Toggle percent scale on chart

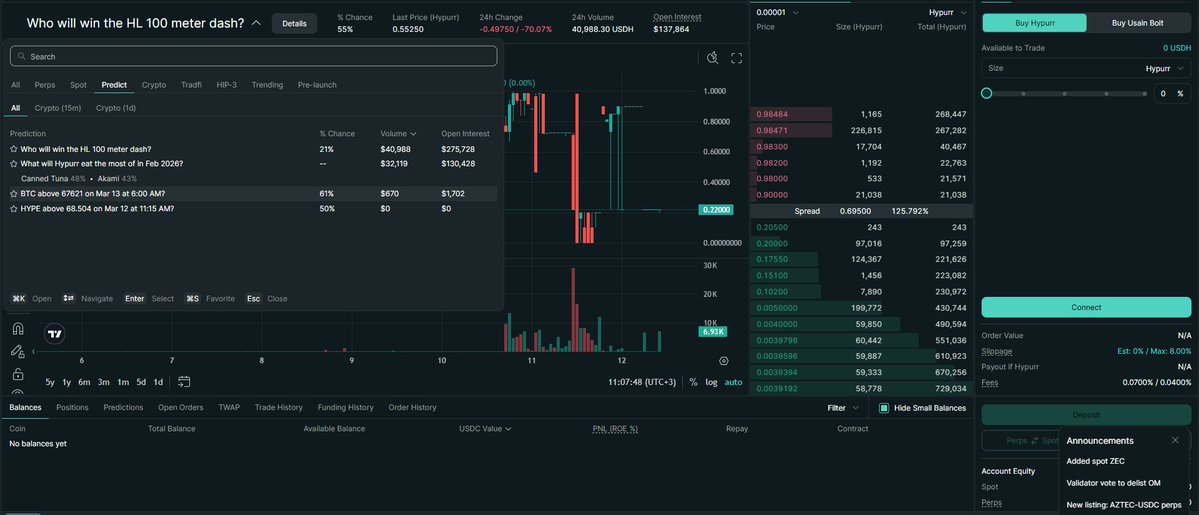point(693,382)
